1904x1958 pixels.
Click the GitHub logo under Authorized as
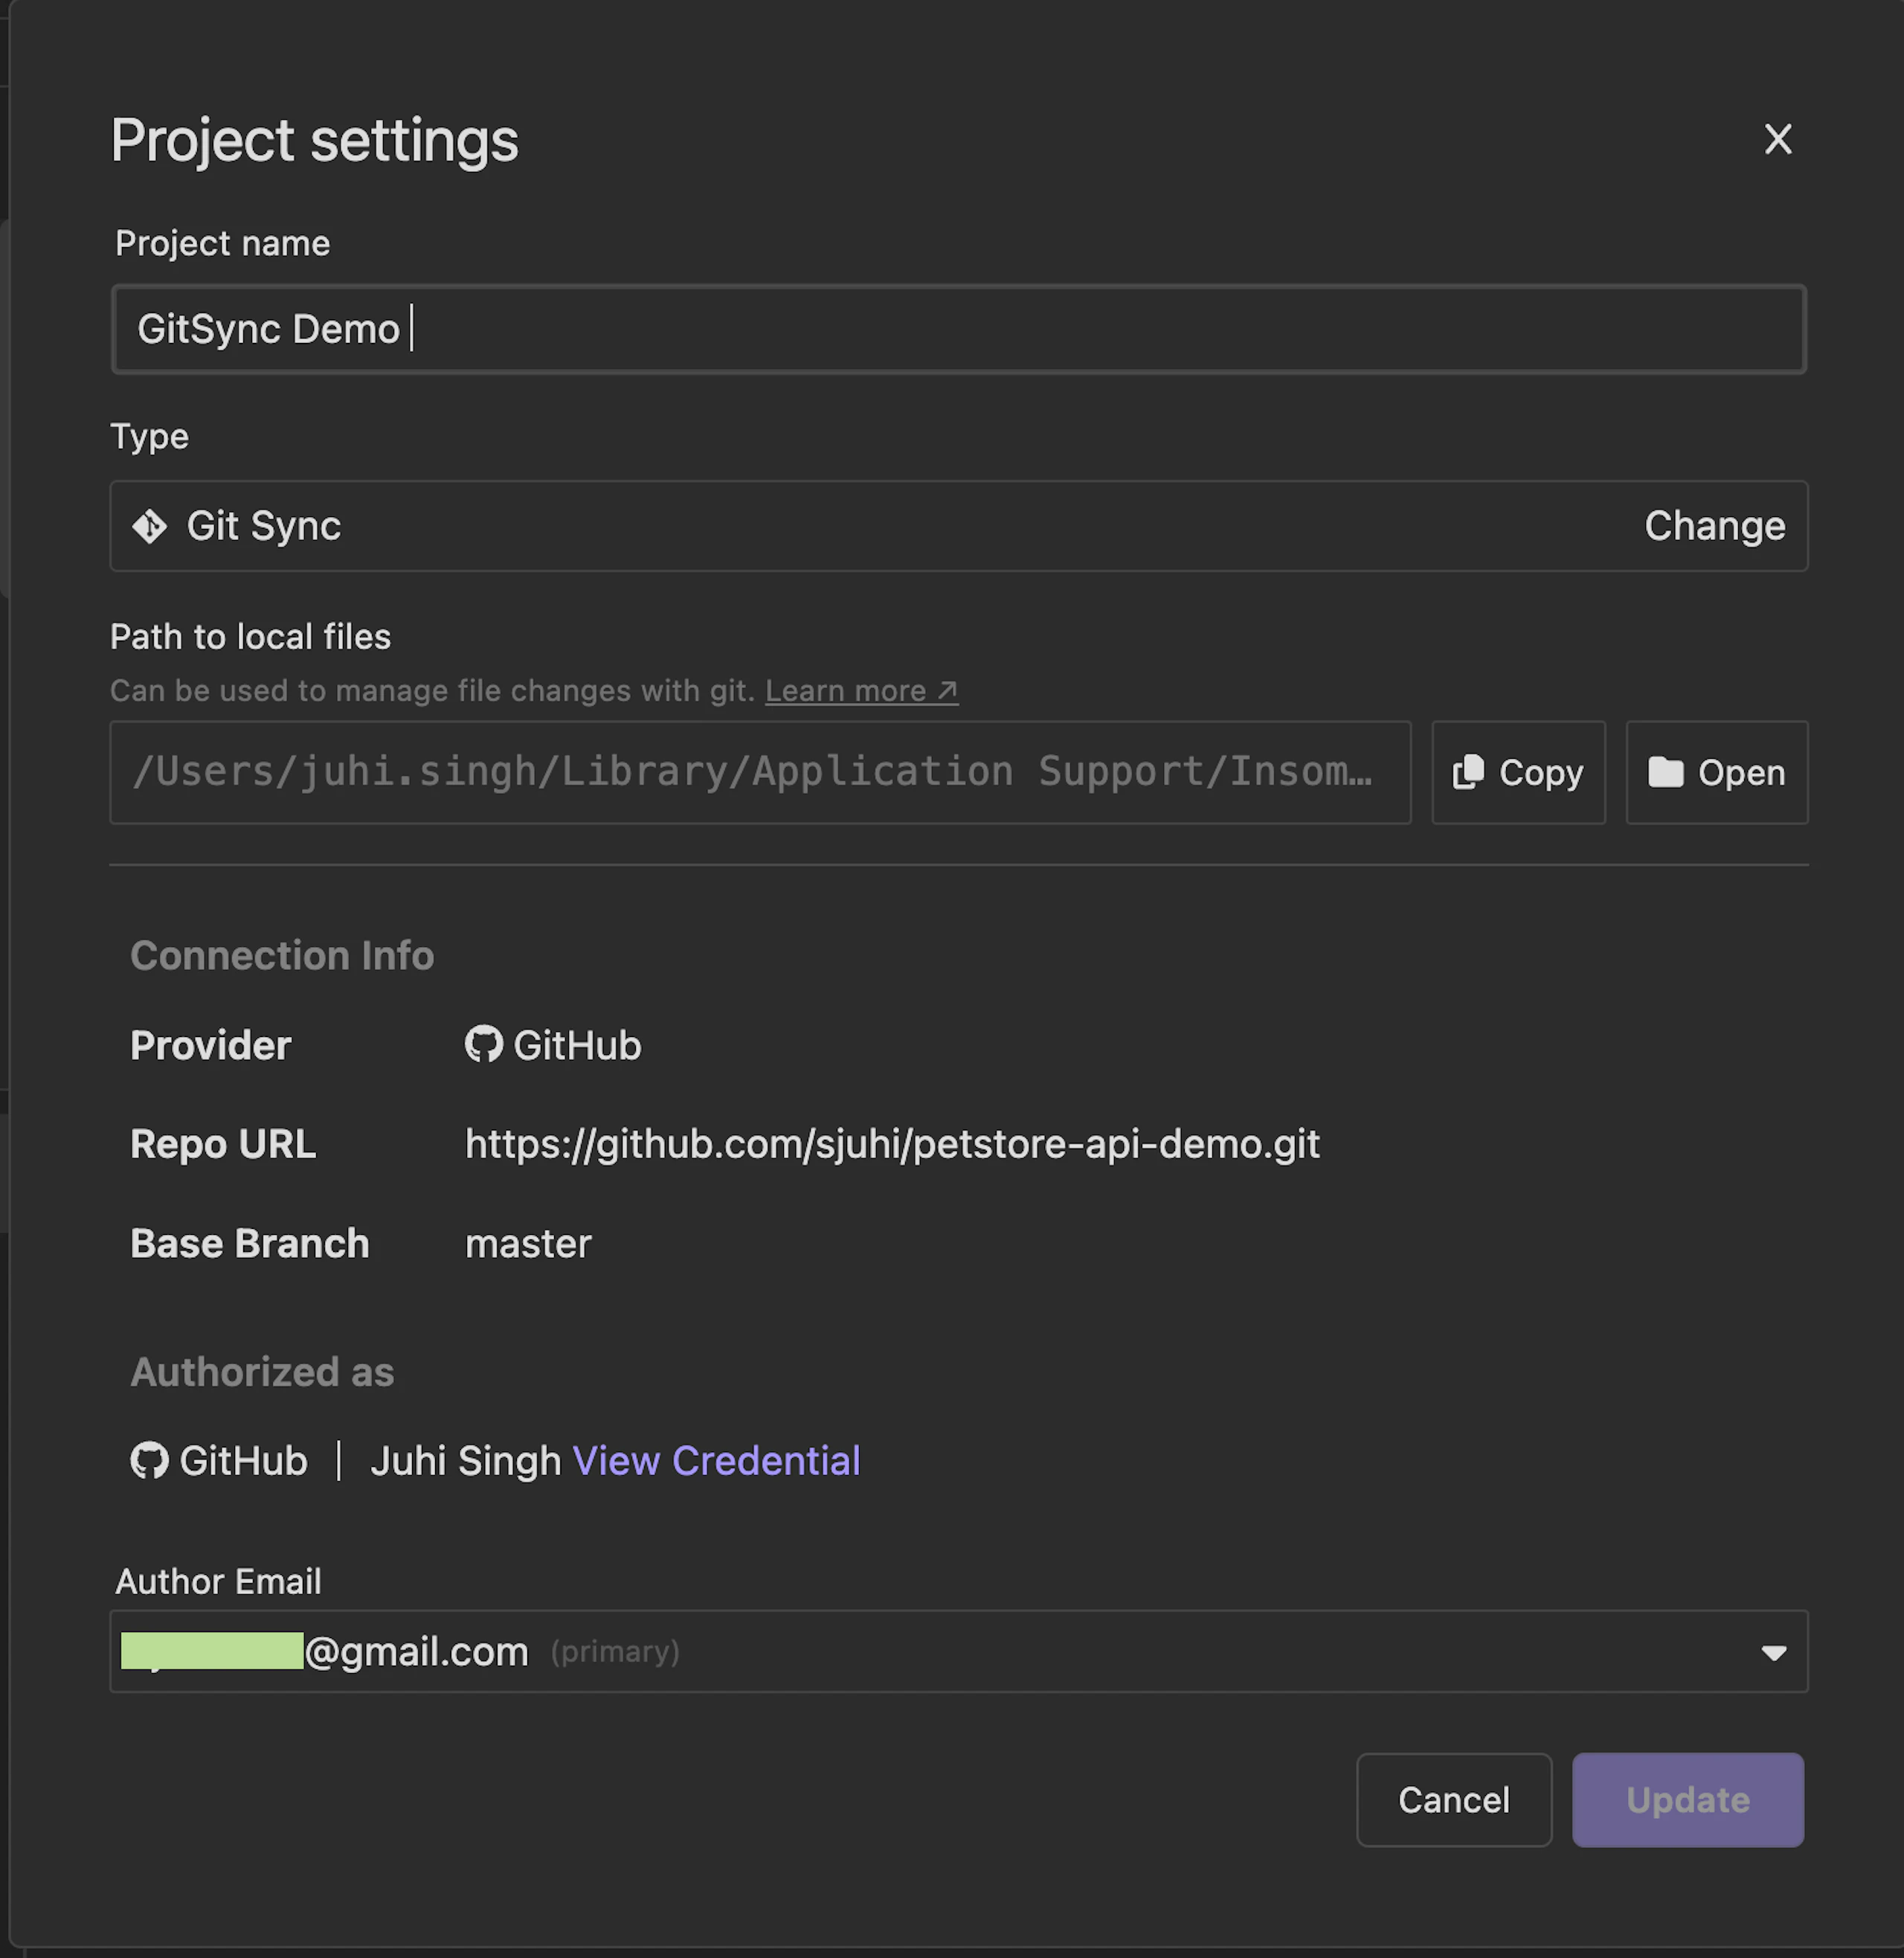click(149, 1460)
